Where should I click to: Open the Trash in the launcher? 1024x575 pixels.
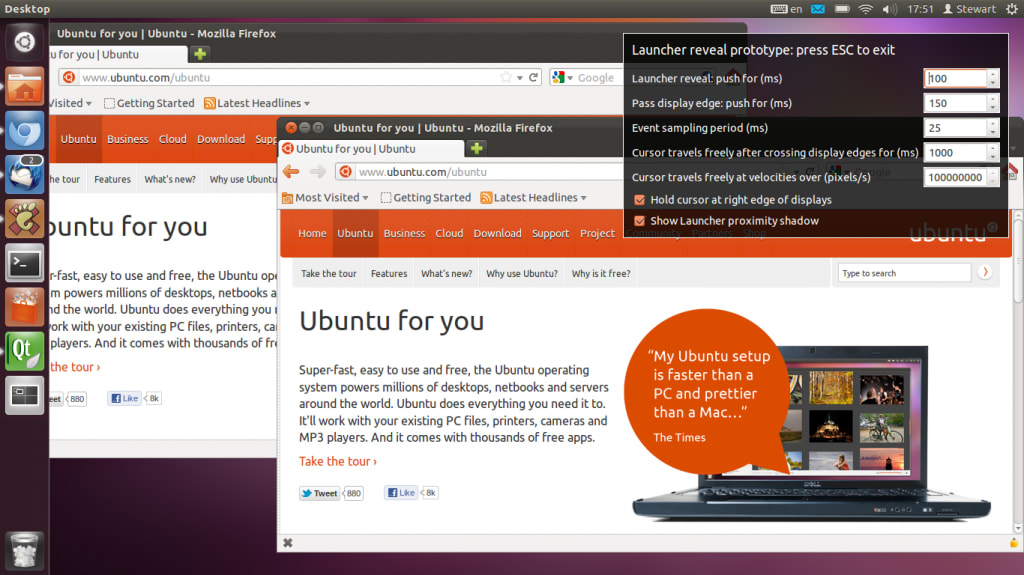pyautogui.click(x=24, y=550)
